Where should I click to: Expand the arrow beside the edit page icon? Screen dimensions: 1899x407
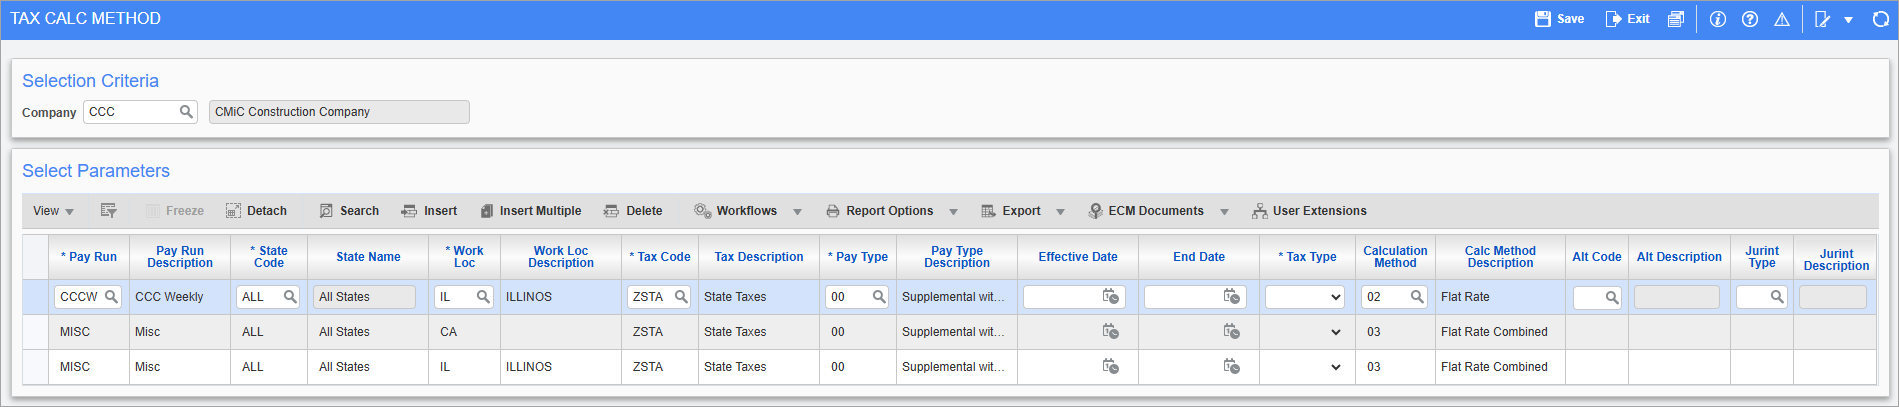click(1848, 20)
